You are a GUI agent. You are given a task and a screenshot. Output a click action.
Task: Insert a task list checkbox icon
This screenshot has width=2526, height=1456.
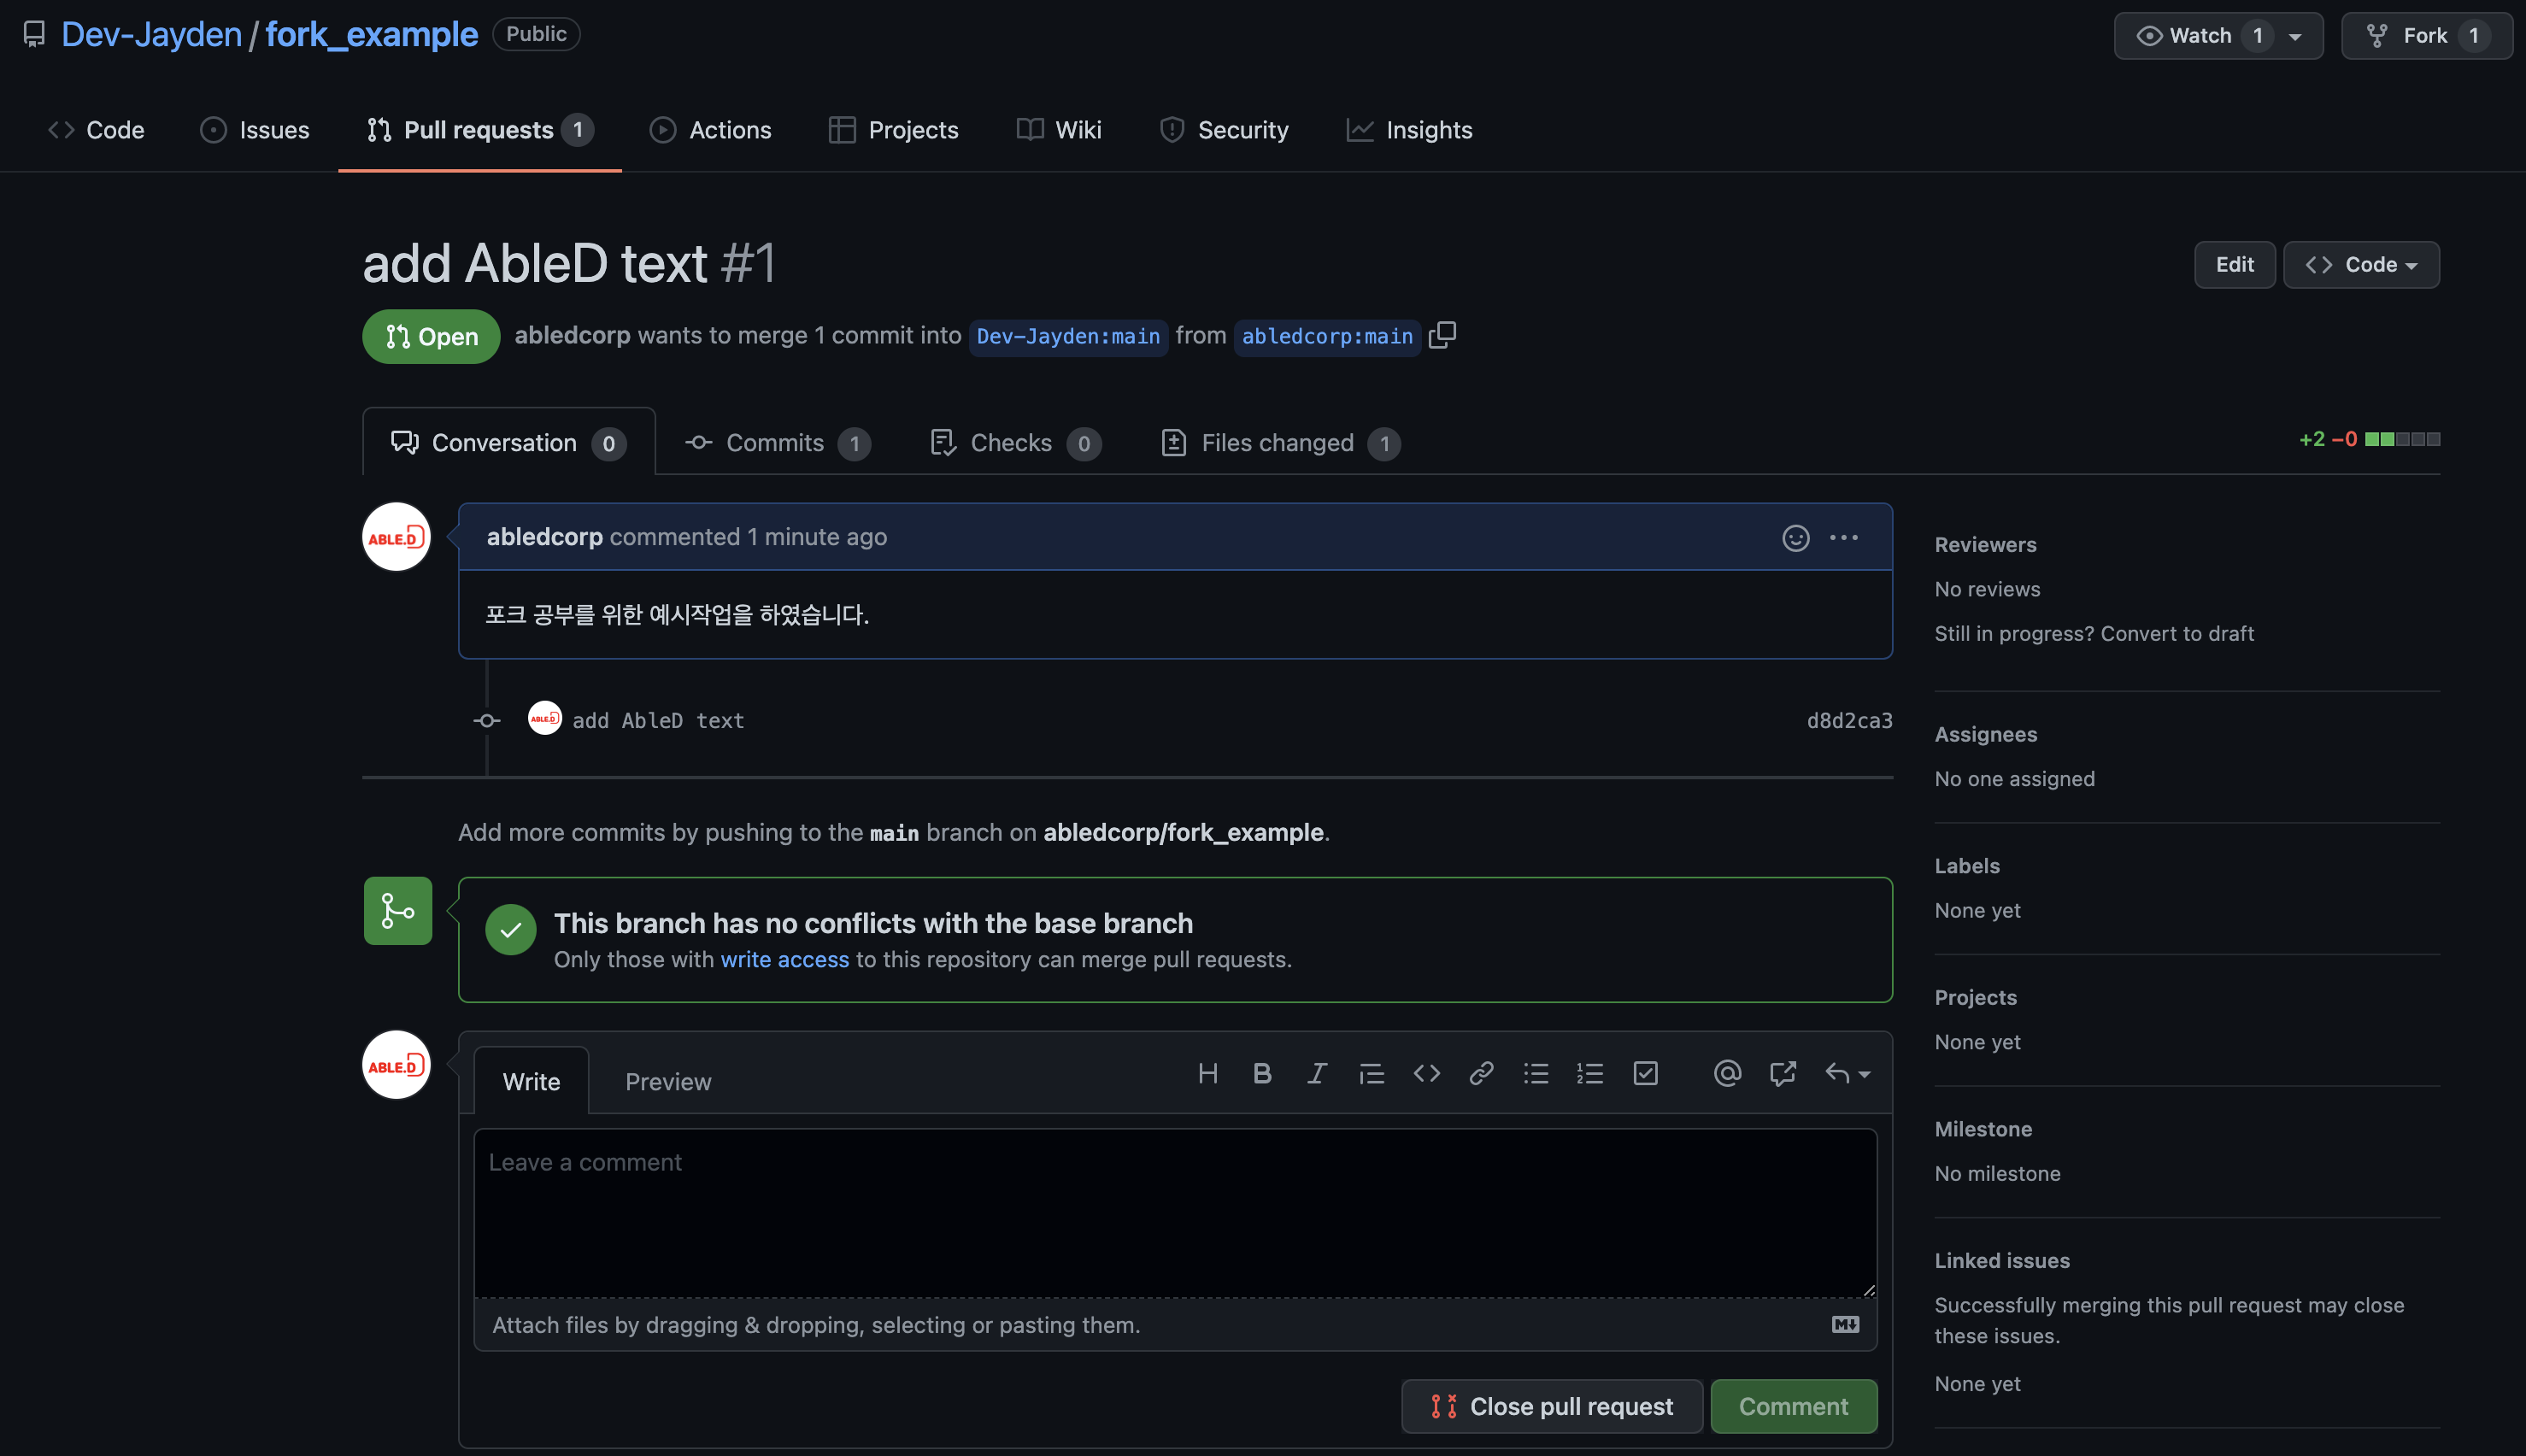[1645, 1073]
